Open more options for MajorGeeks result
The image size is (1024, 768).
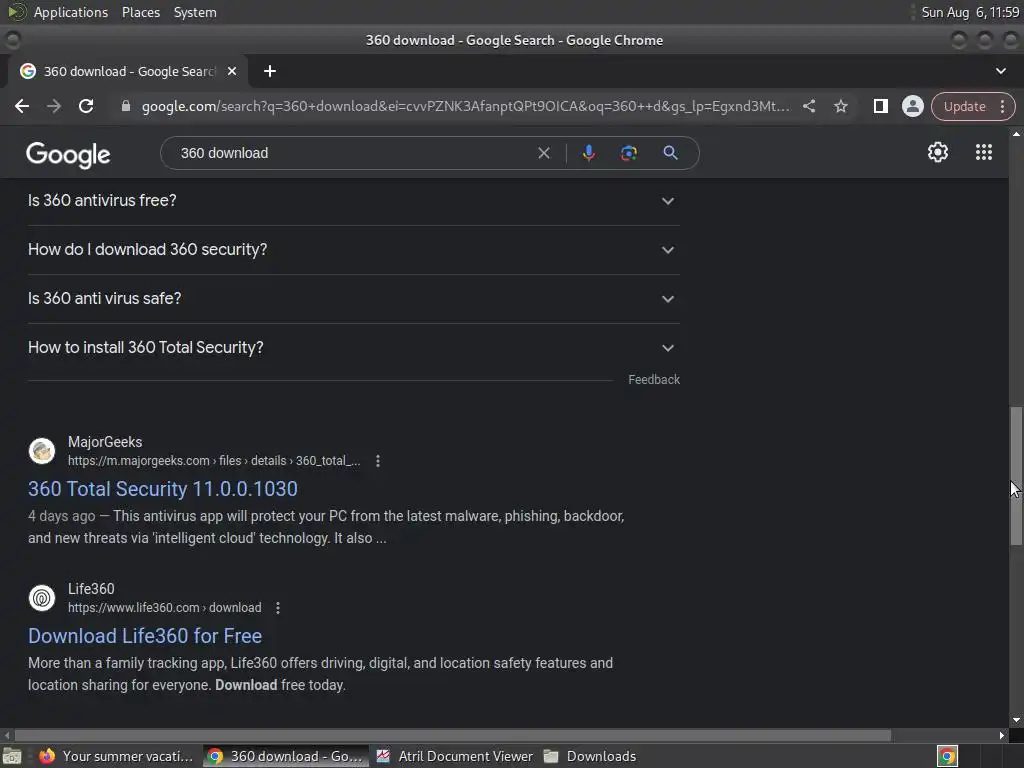377,461
